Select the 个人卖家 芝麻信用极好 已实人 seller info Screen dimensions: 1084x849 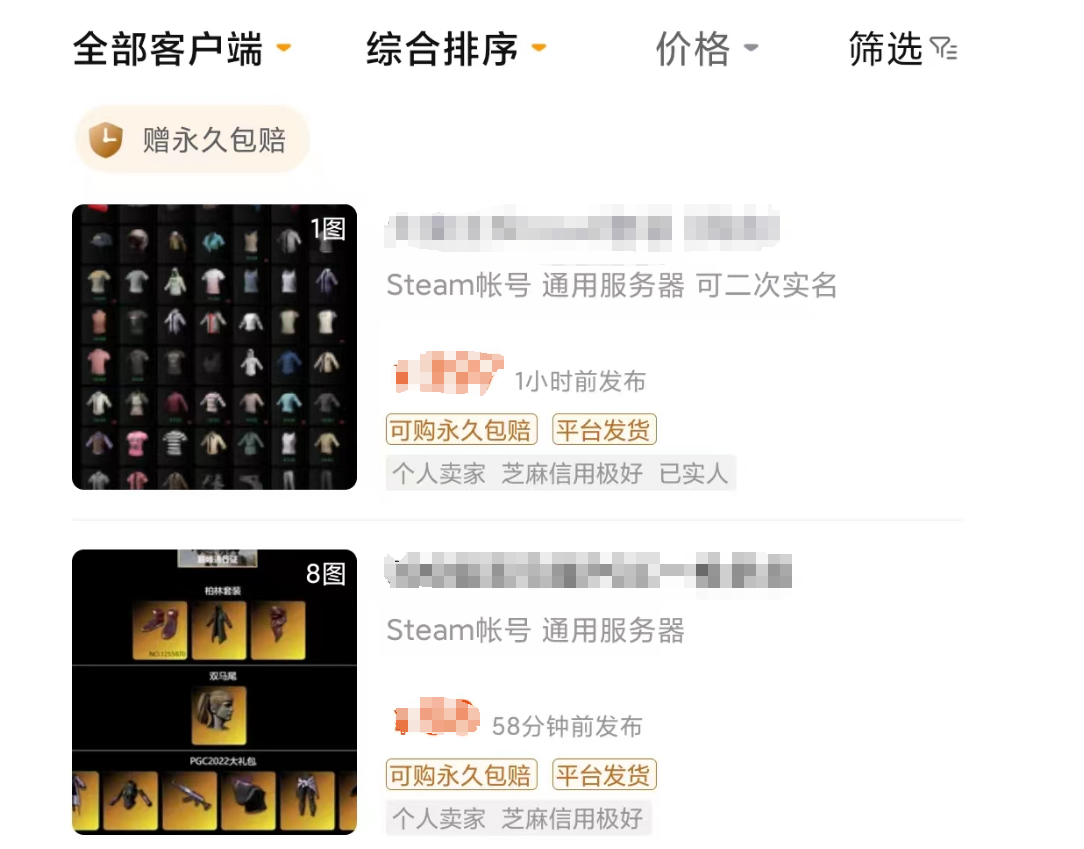pyautogui.click(x=561, y=474)
